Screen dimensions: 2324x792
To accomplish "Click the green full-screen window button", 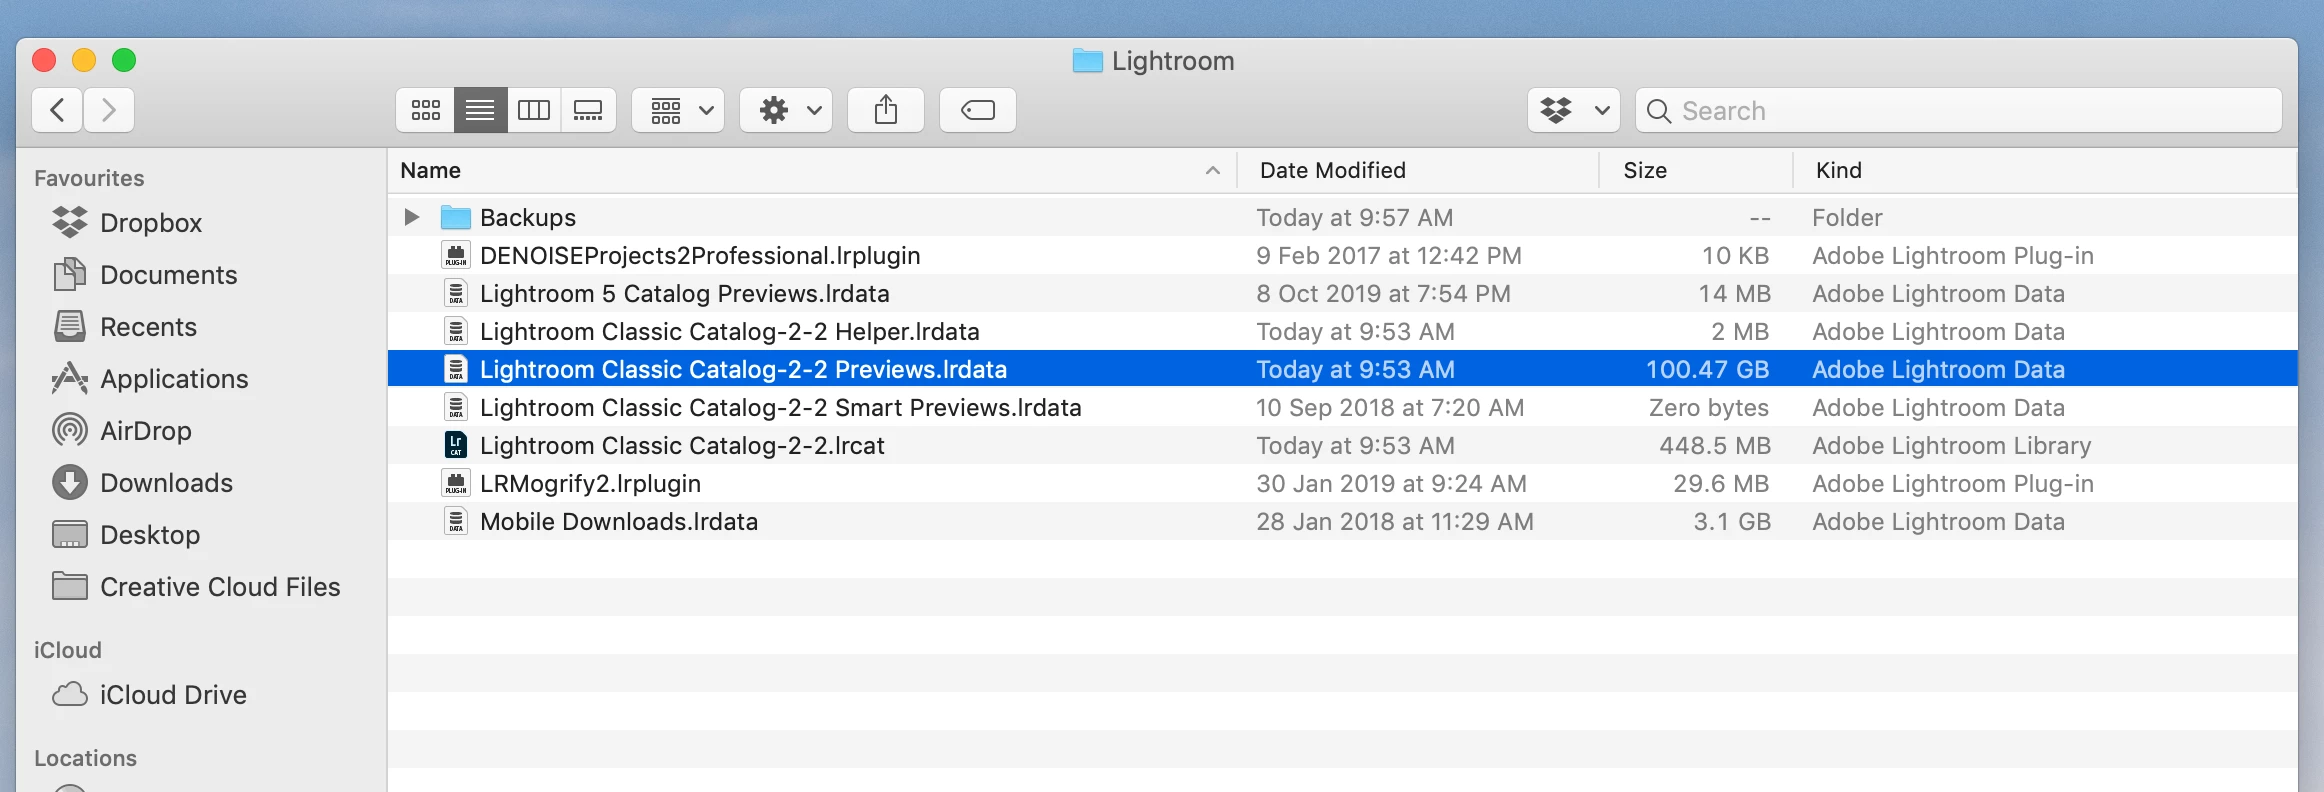I will click(x=124, y=60).
